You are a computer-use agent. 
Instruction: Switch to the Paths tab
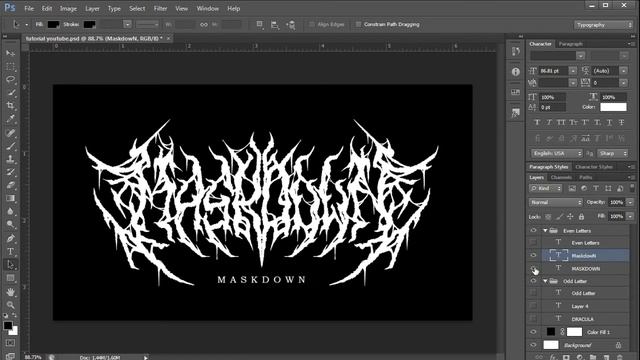tap(585, 178)
